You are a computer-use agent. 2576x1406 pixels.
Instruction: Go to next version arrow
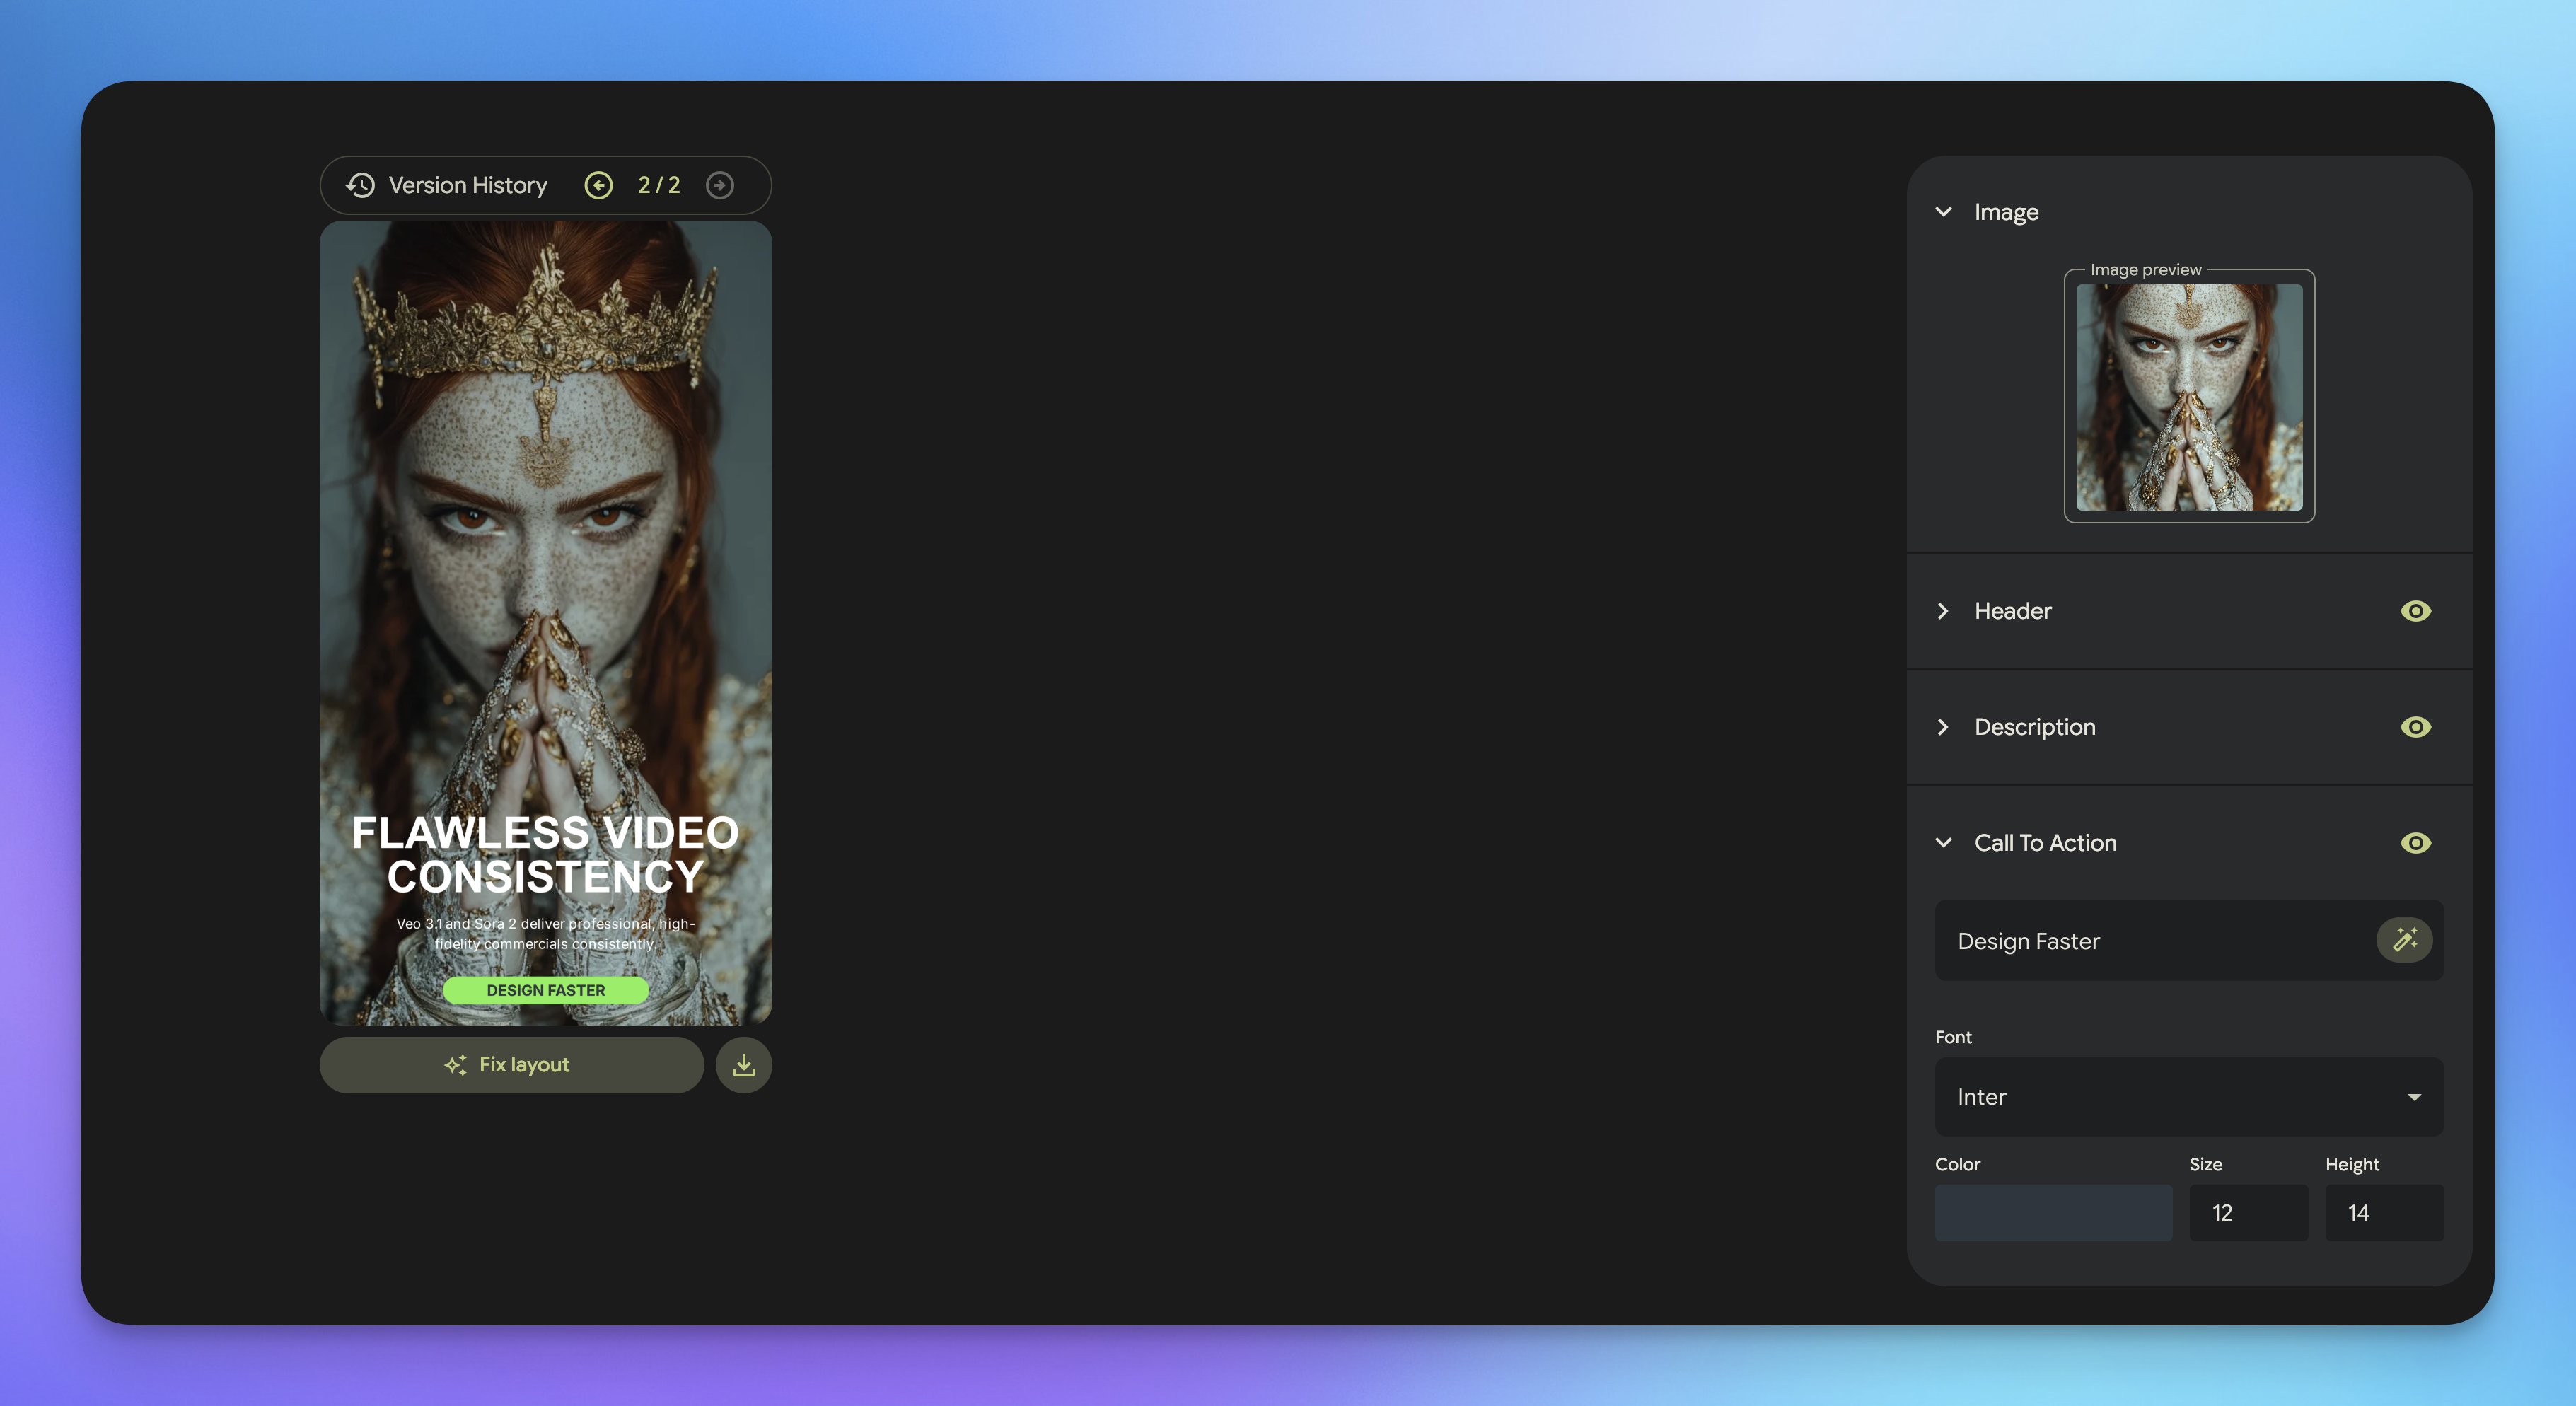pyautogui.click(x=719, y=185)
